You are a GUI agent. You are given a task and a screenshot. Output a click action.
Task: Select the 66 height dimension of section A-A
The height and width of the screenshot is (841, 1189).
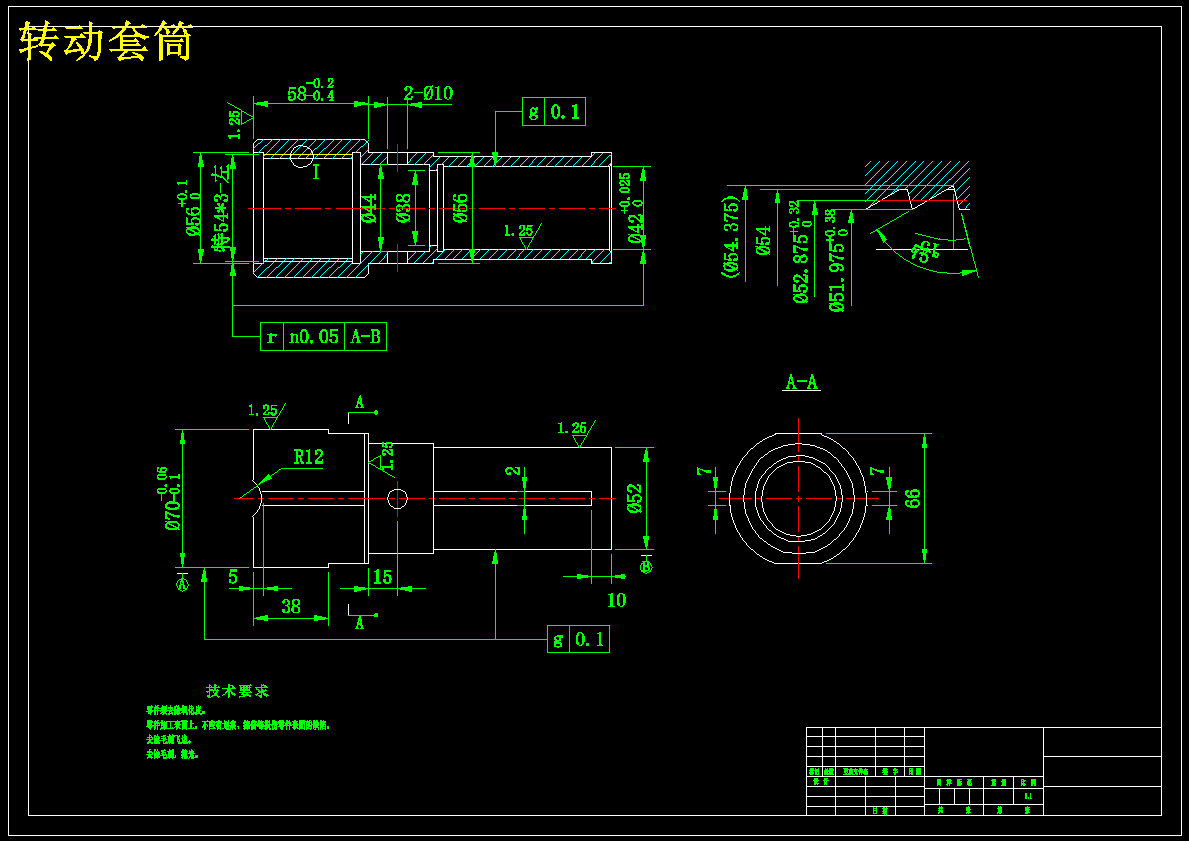(913, 498)
